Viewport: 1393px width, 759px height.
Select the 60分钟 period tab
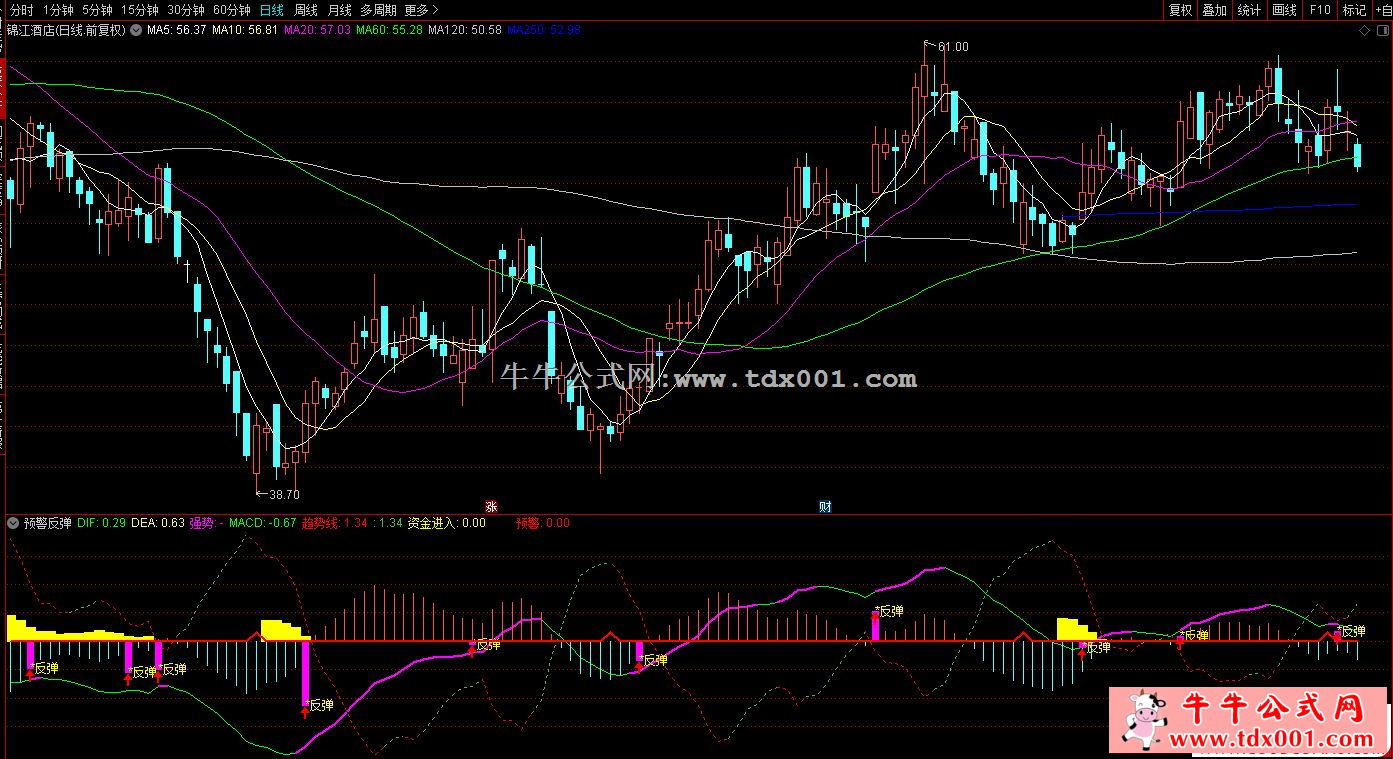231,10
